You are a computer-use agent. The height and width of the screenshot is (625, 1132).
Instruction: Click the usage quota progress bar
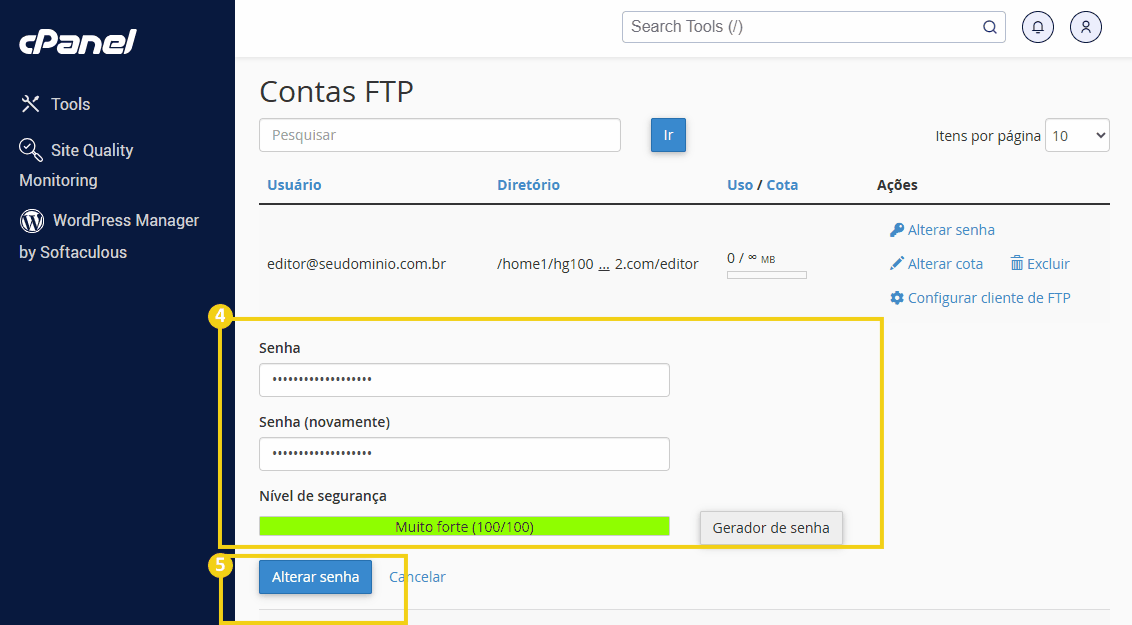(767, 275)
